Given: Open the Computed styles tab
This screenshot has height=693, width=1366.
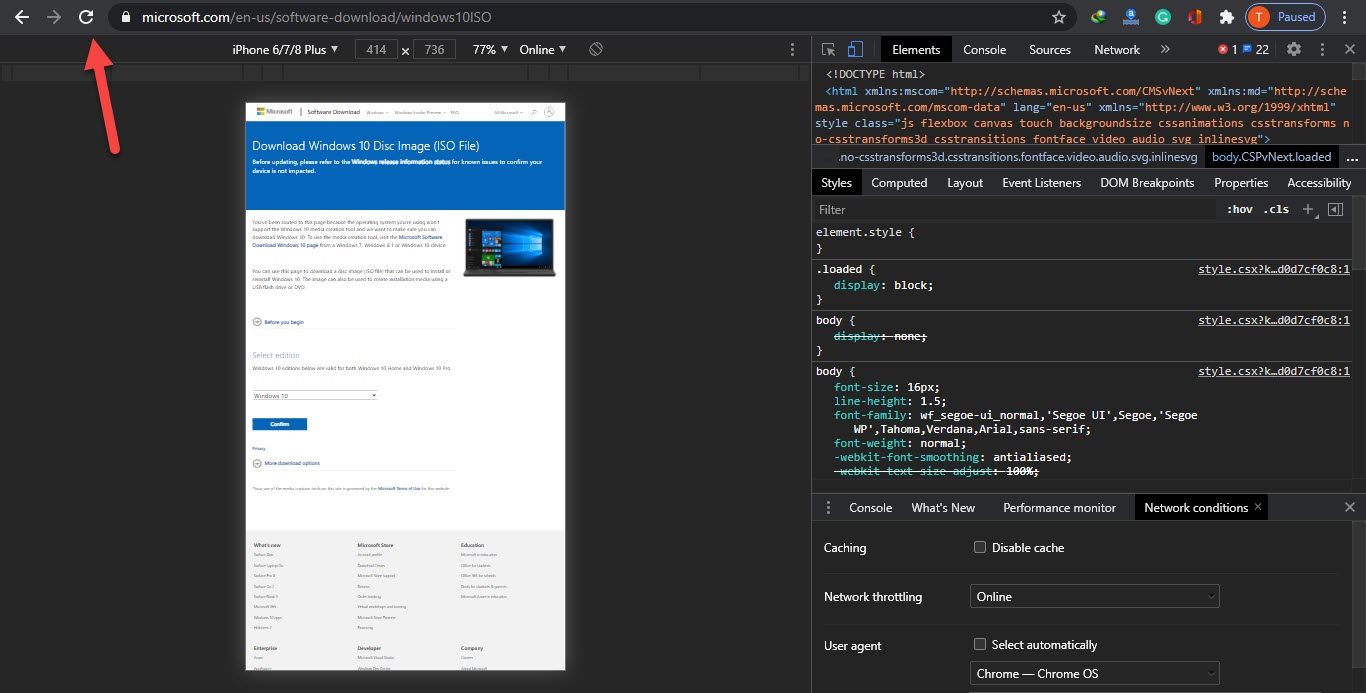Looking at the screenshot, I should click(899, 183).
